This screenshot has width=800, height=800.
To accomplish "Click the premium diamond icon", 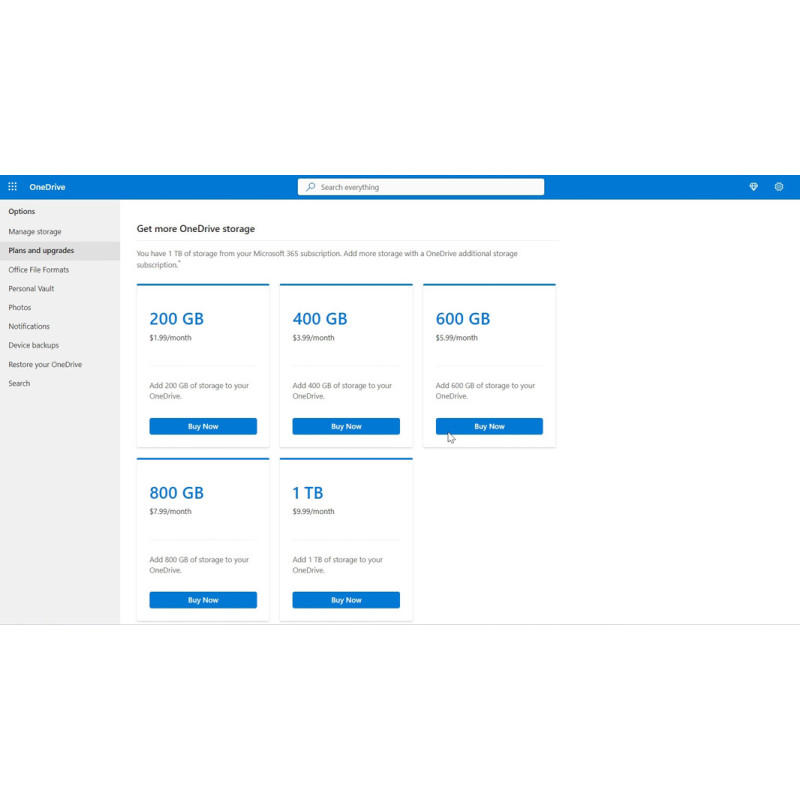I will [754, 187].
